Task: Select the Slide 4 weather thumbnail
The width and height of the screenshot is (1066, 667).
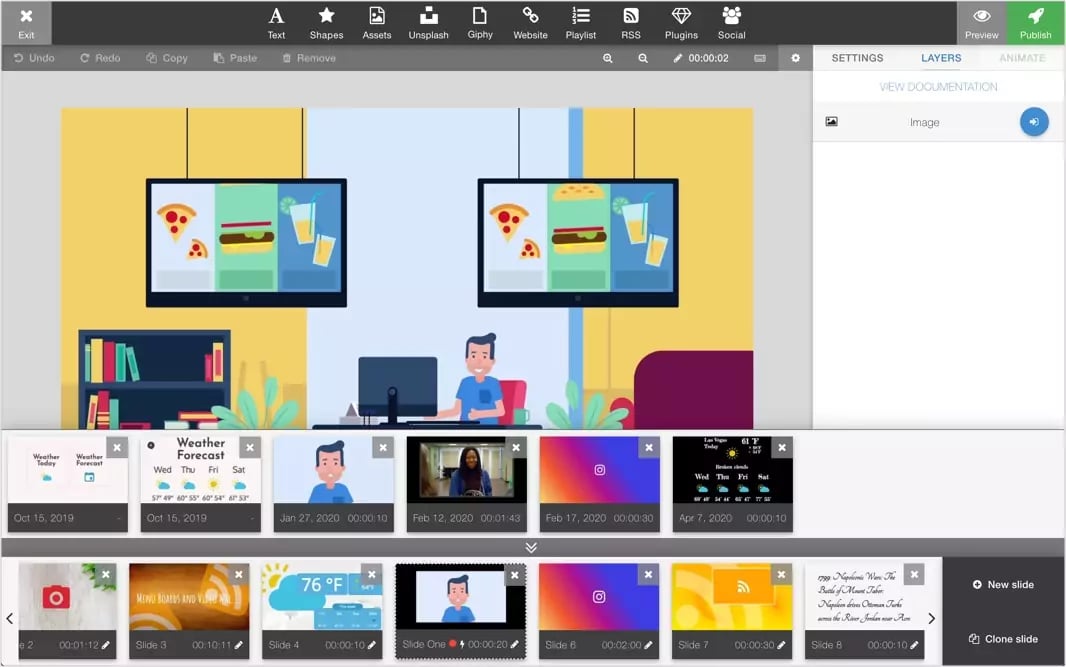Action: (321, 597)
